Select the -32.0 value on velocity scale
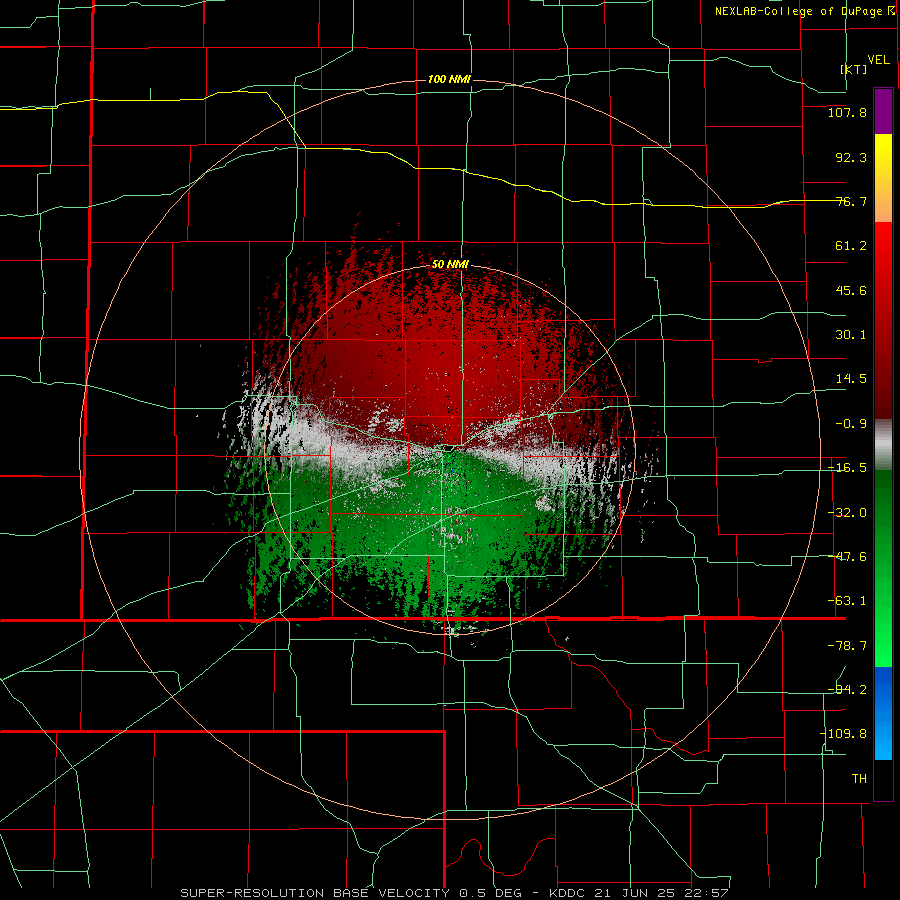 pos(847,513)
